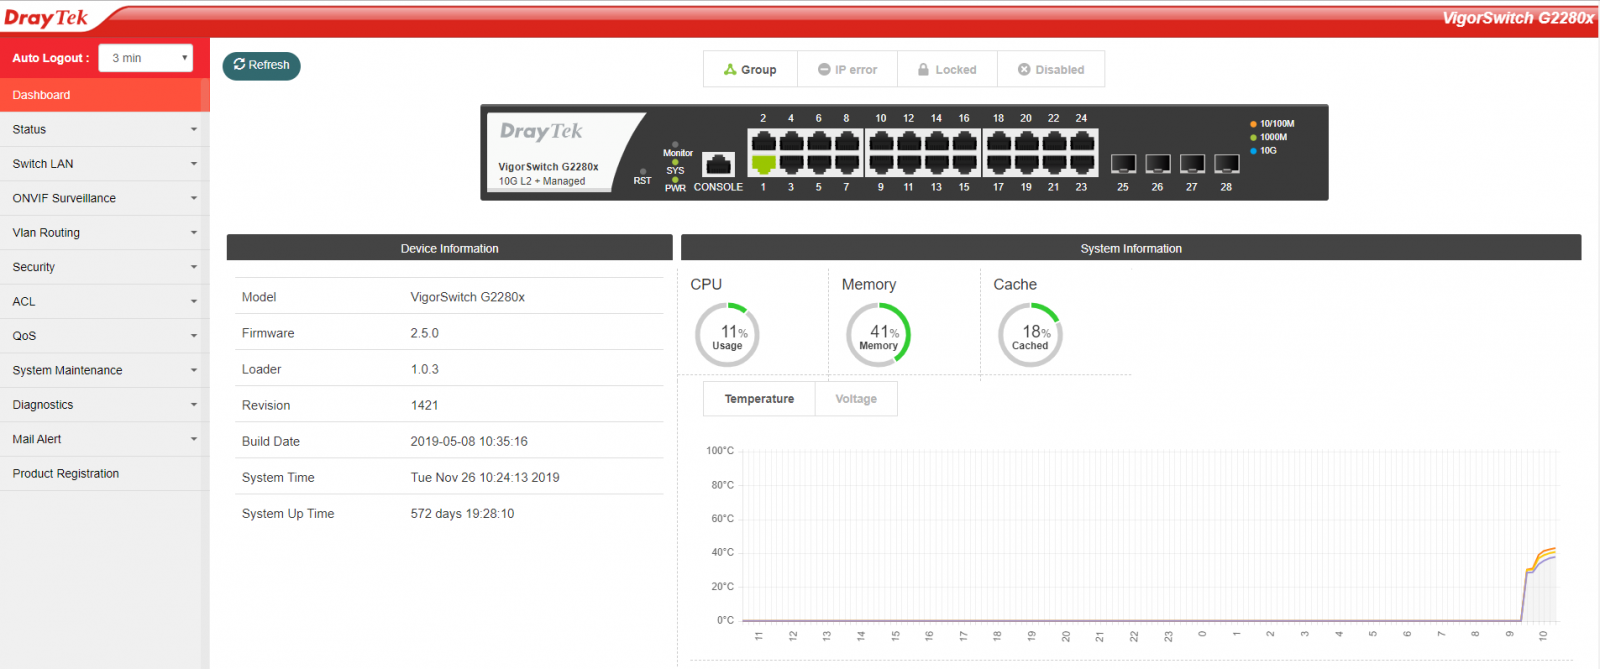
Task: Click the Device Information panel header
Action: (449, 248)
